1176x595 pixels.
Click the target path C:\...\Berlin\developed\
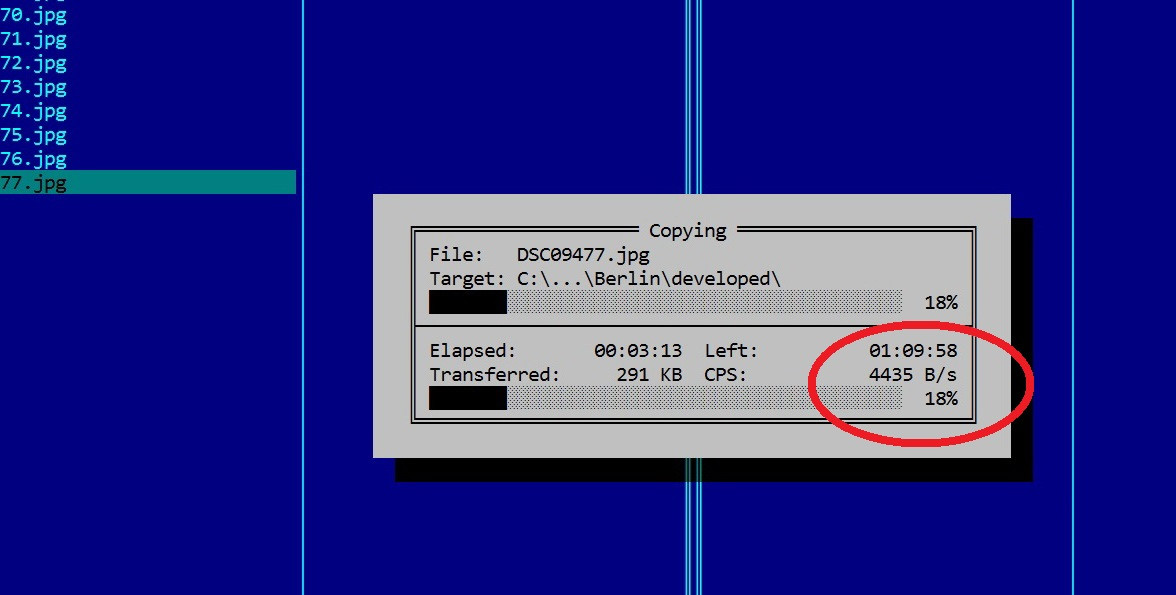coord(649,278)
